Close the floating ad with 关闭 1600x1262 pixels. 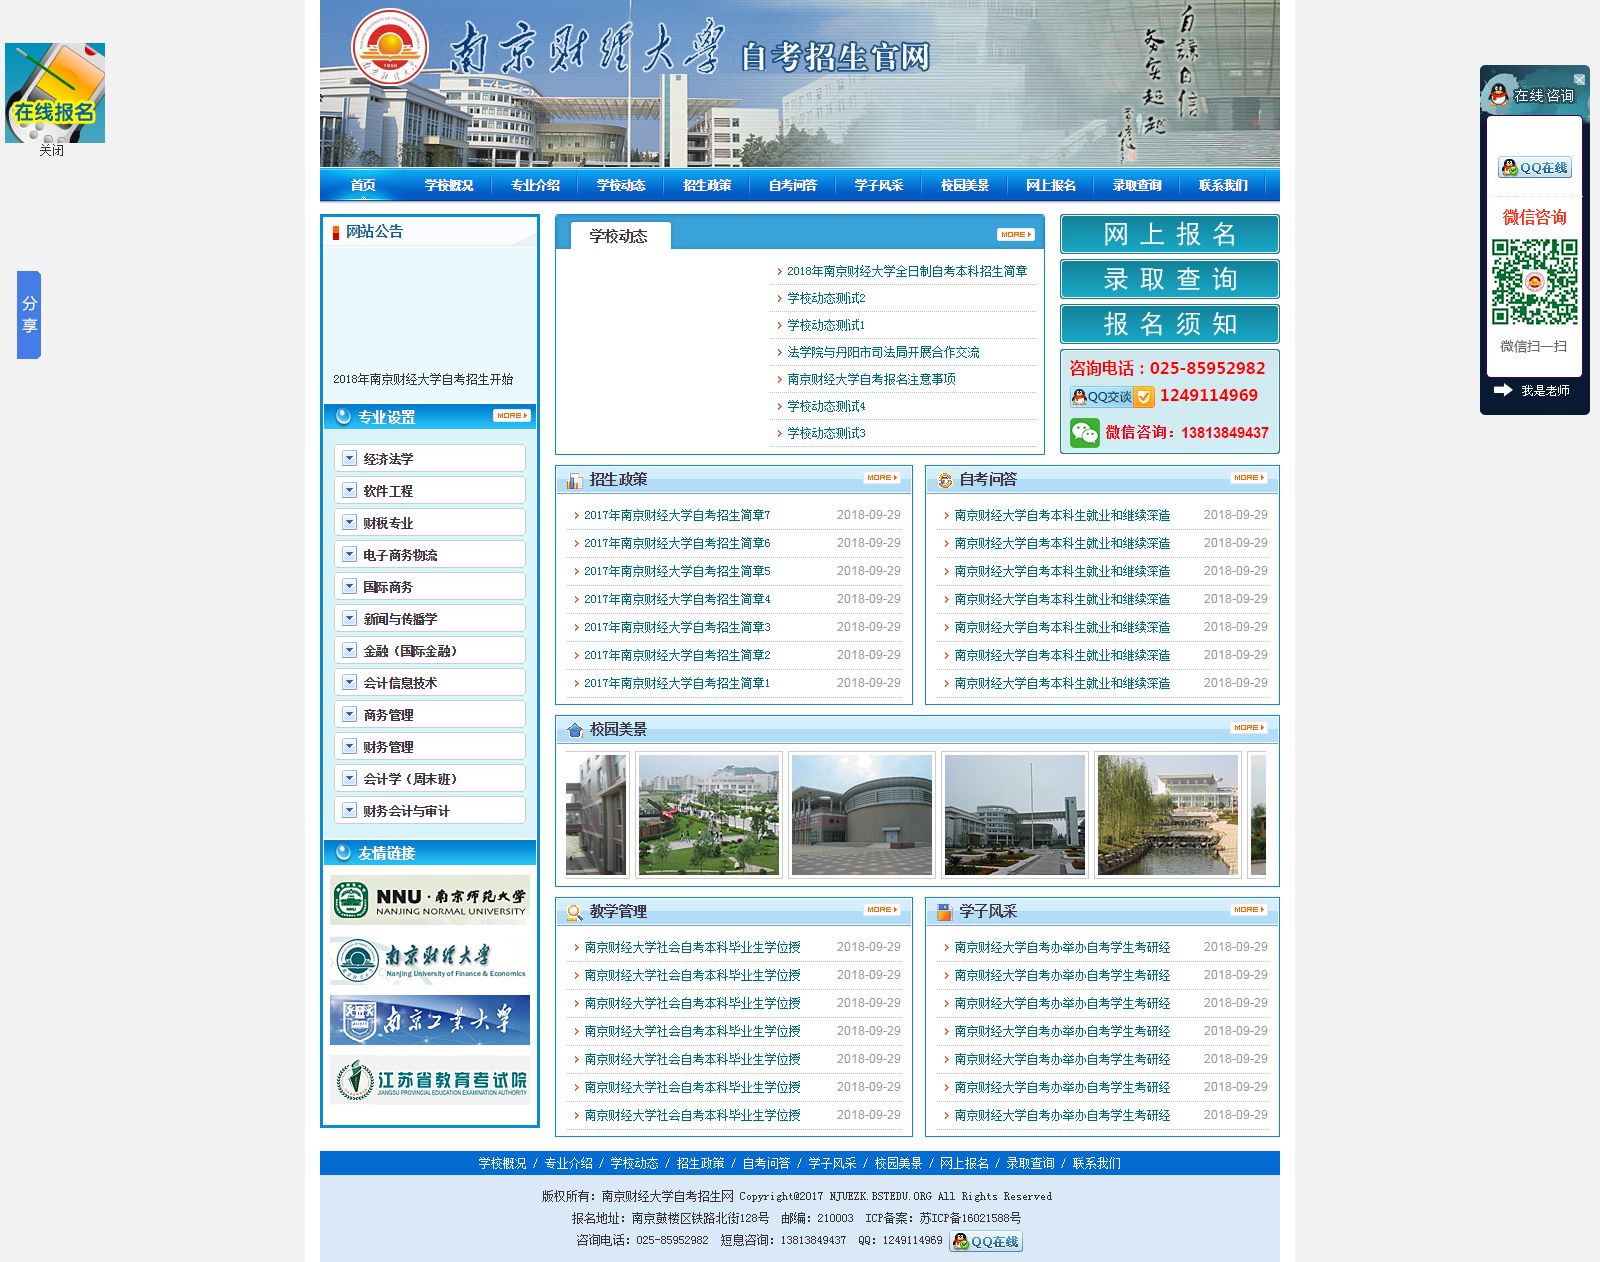[x=51, y=151]
